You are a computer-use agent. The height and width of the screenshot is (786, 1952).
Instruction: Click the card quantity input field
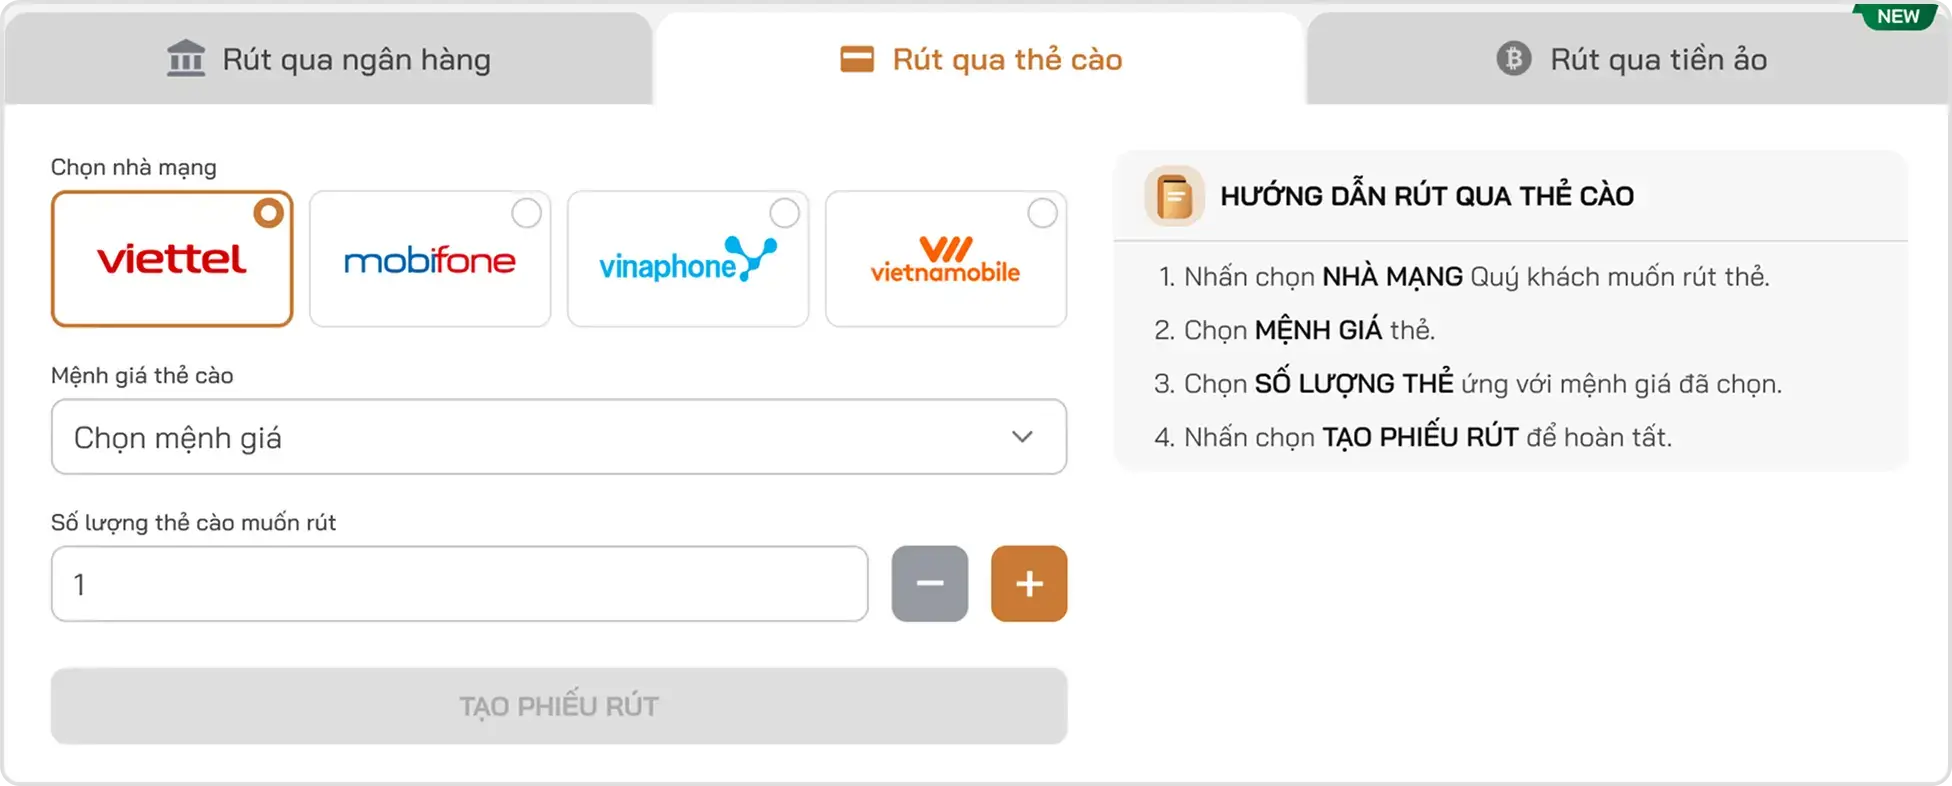click(x=459, y=584)
